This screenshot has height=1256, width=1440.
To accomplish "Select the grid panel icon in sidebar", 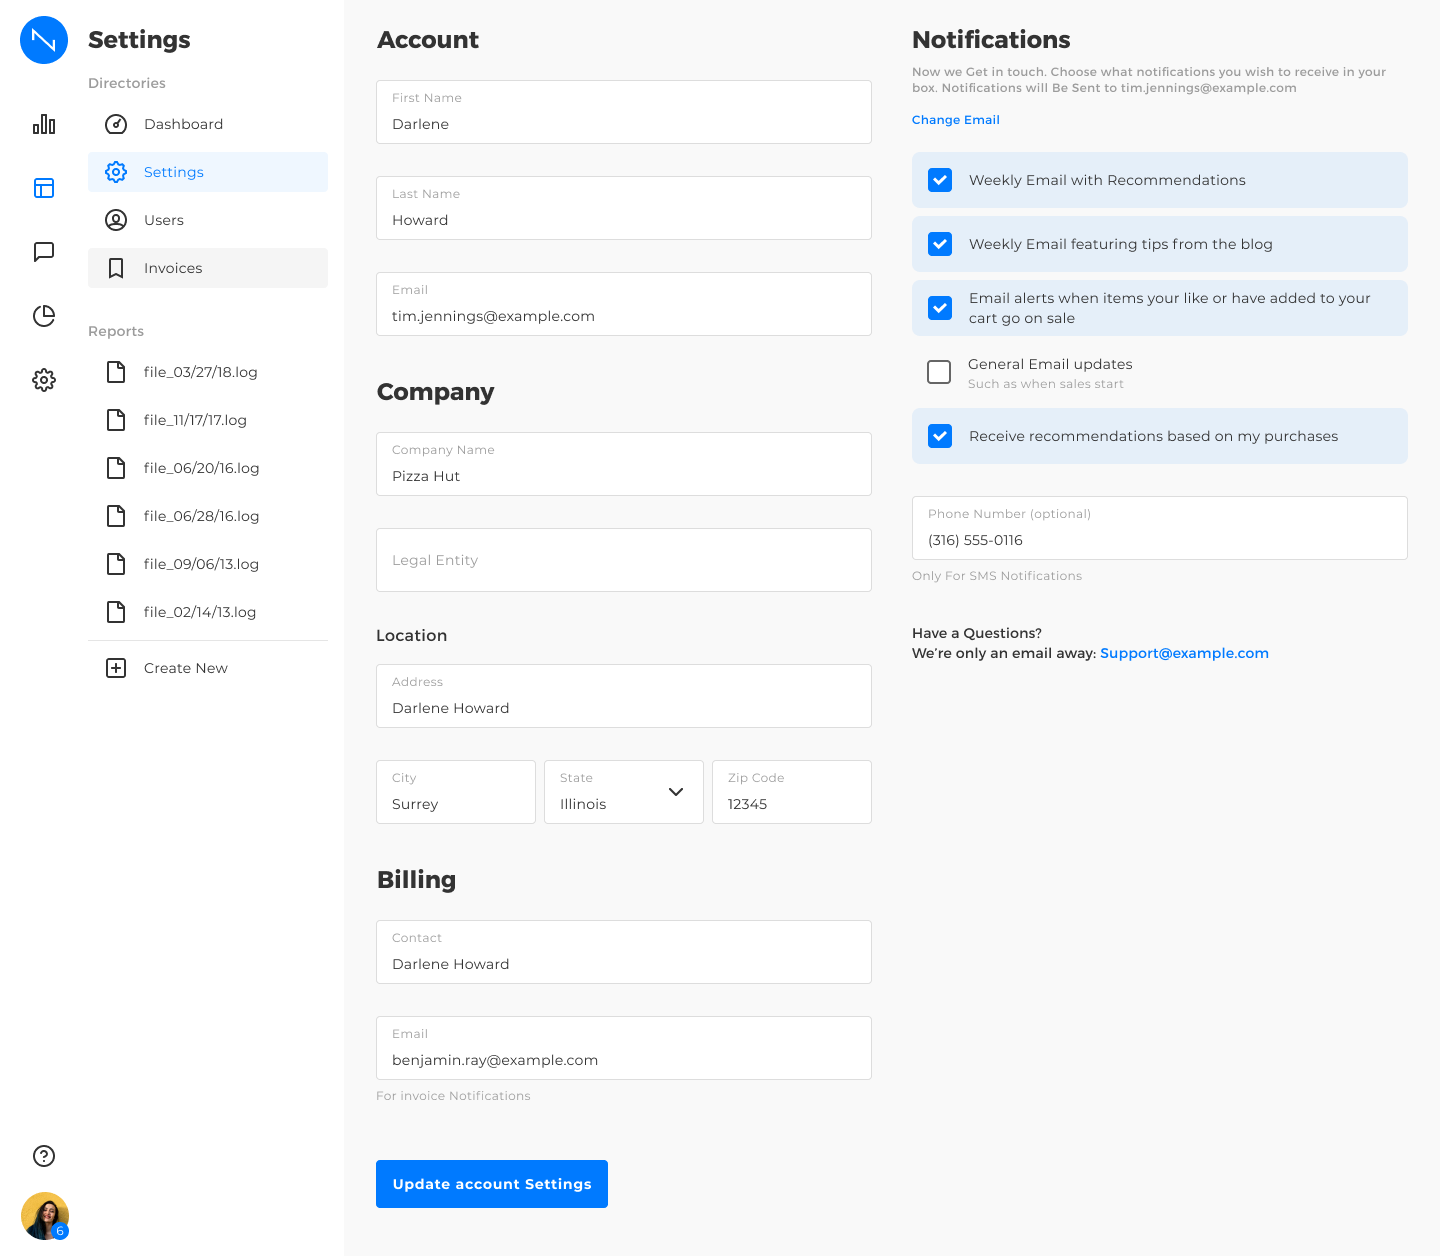I will pos(44,188).
